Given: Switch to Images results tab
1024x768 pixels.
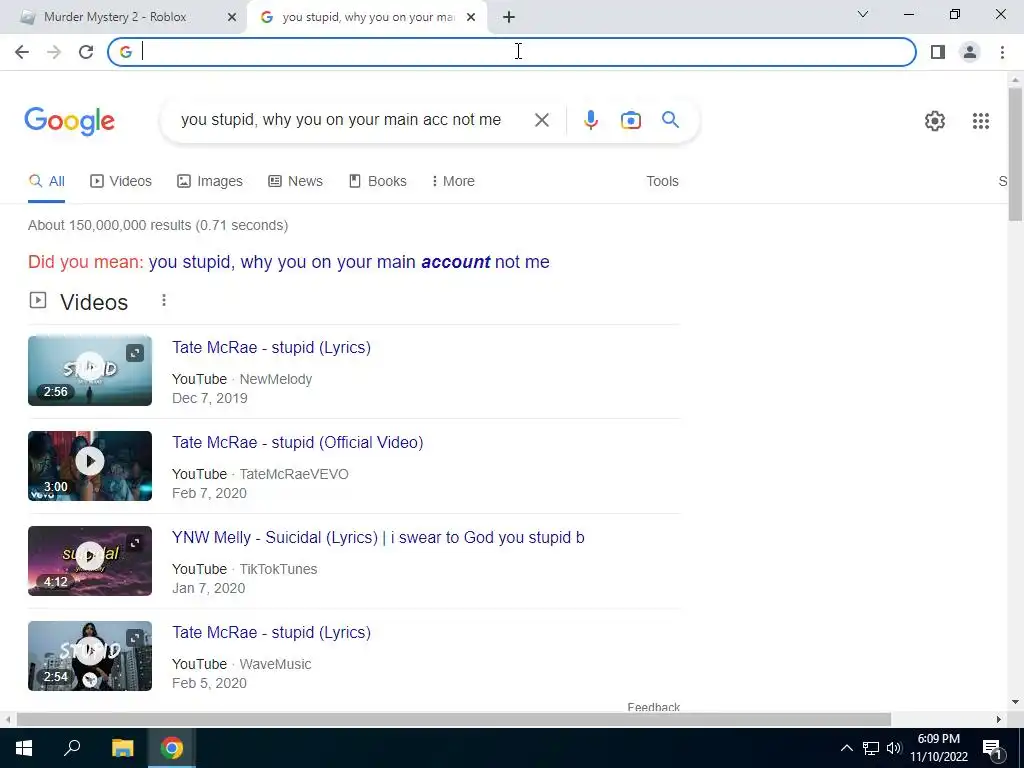Looking at the screenshot, I should click(210, 181).
